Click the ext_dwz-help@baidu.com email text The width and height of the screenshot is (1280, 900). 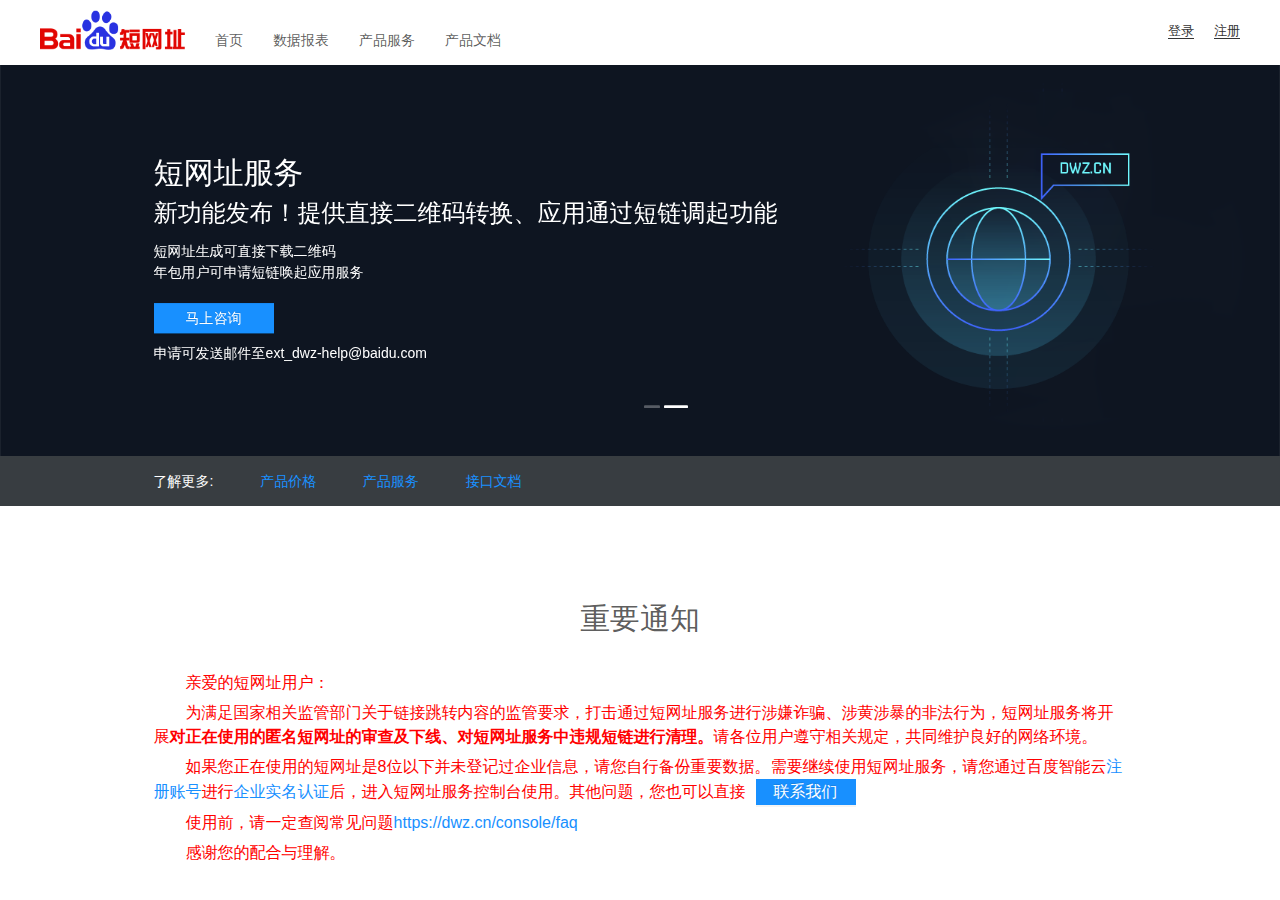tap(346, 353)
